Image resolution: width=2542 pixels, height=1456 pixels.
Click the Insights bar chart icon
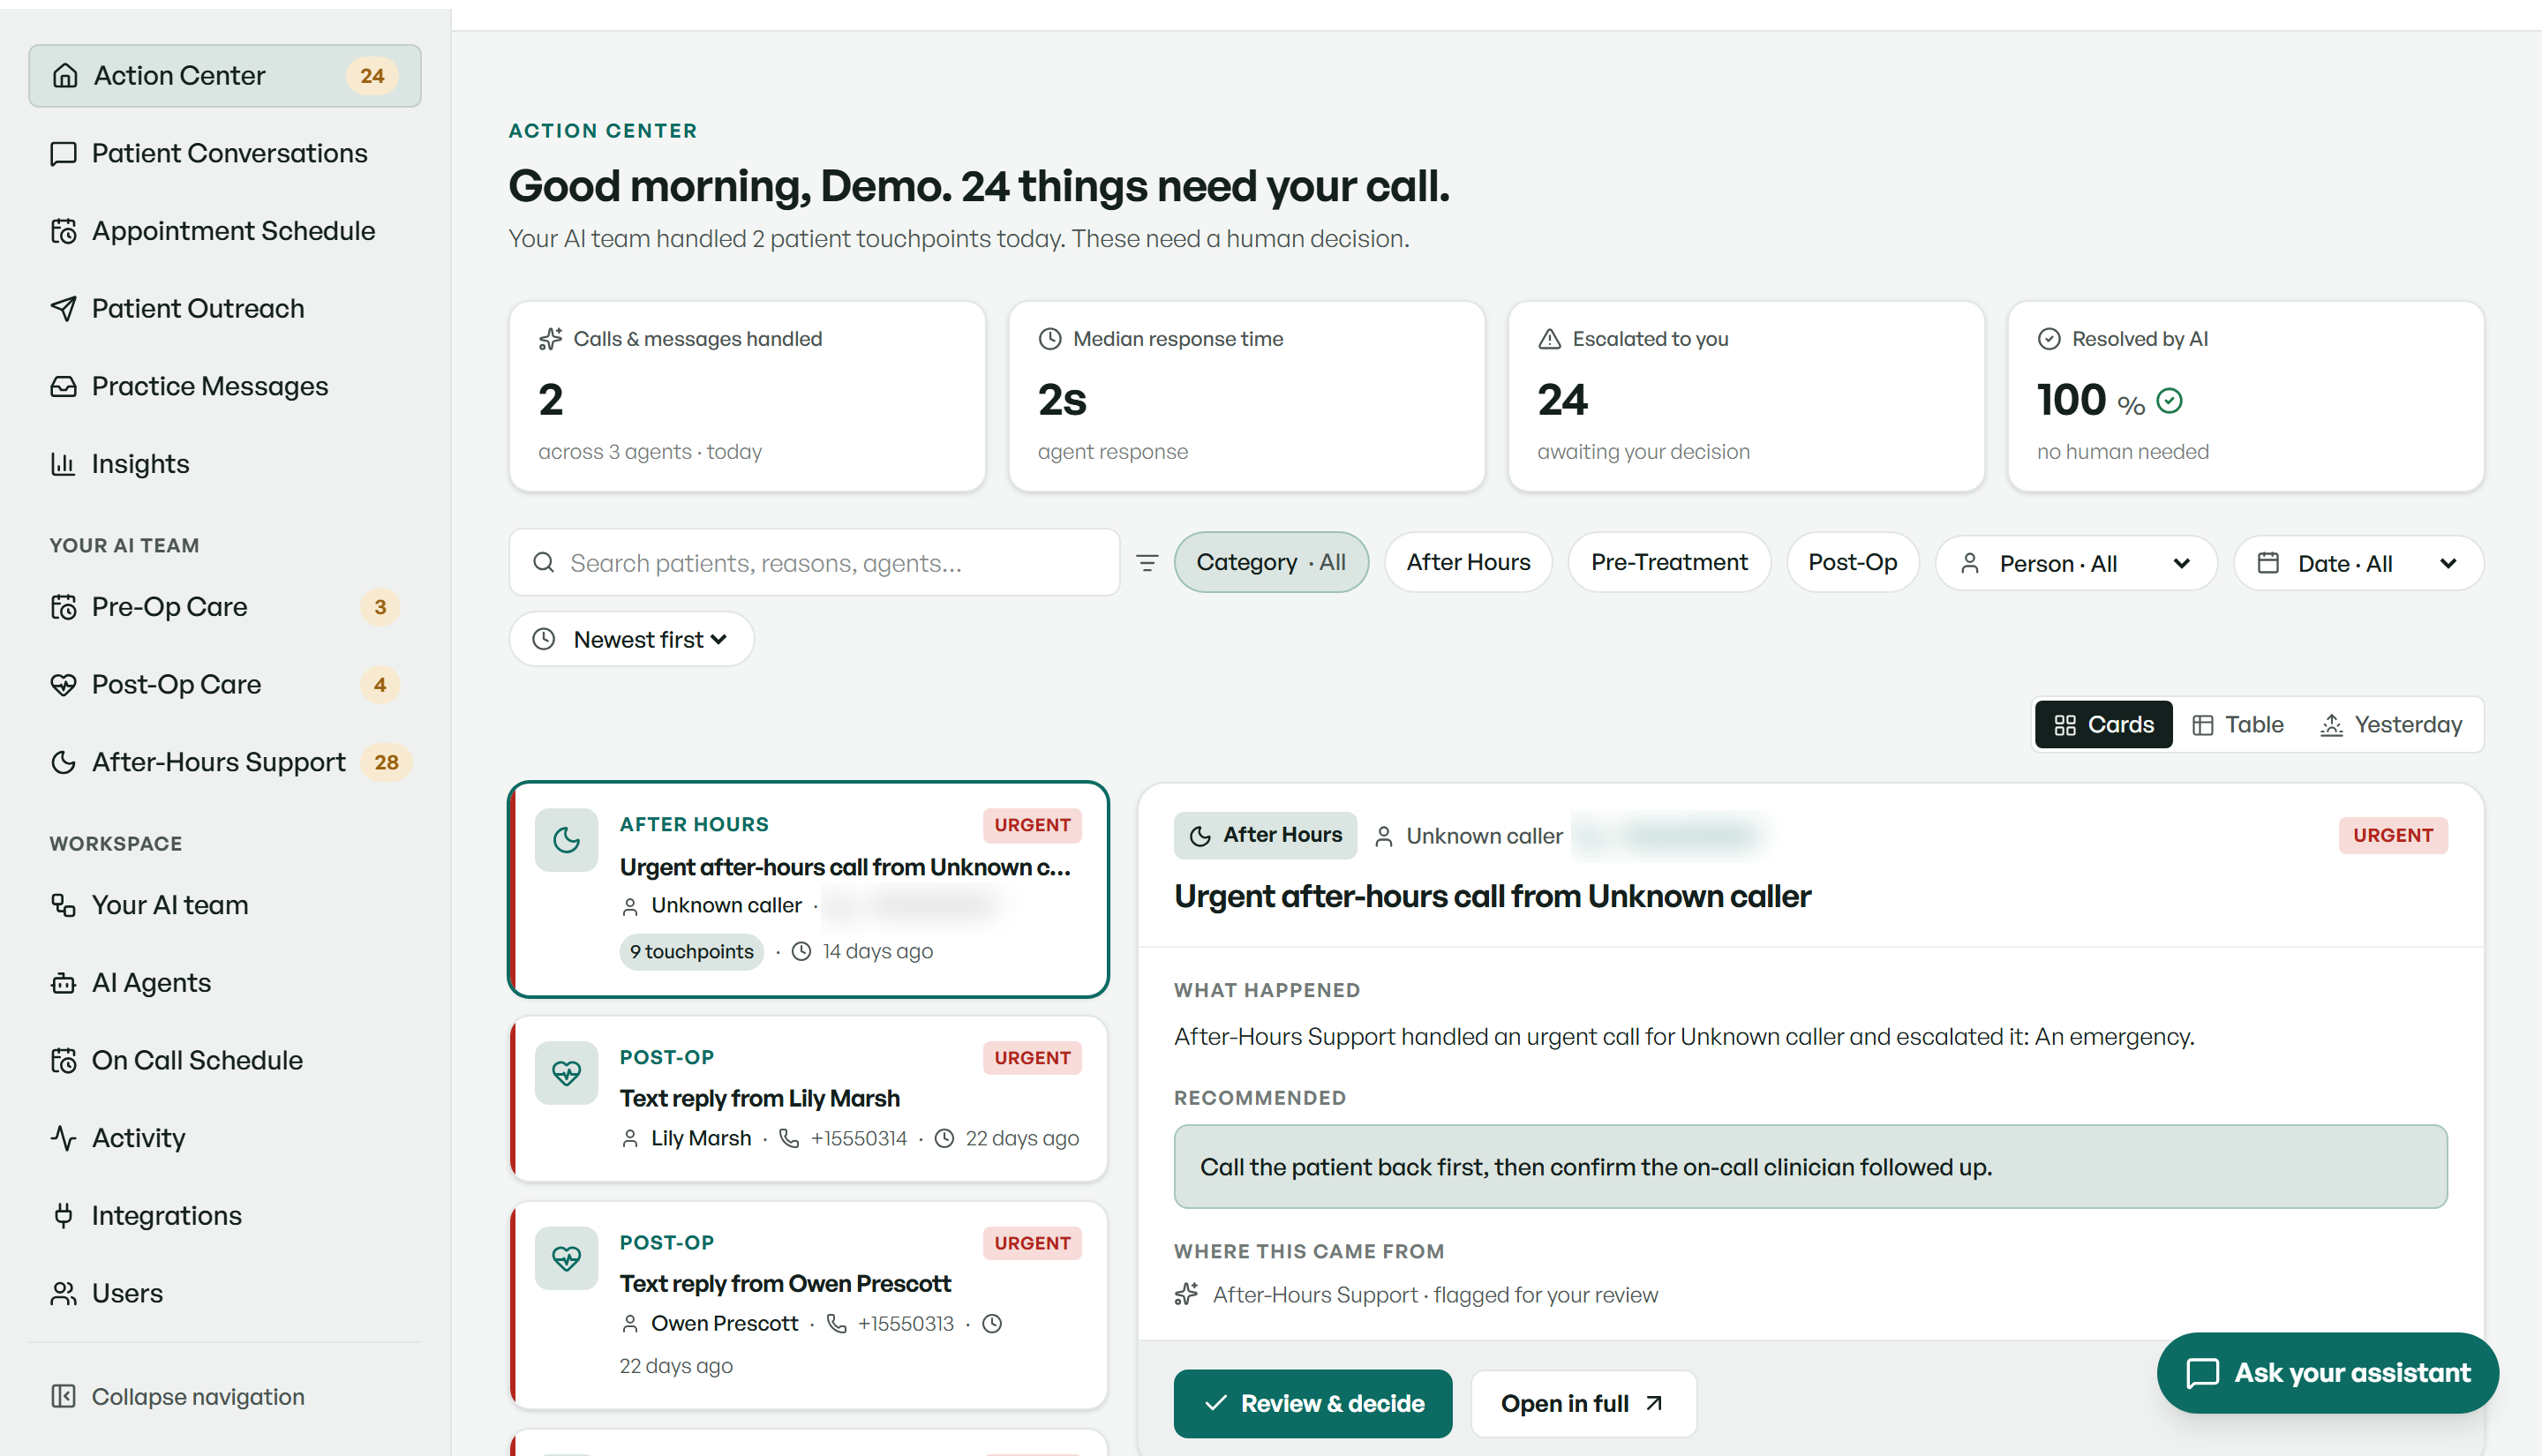click(63, 464)
